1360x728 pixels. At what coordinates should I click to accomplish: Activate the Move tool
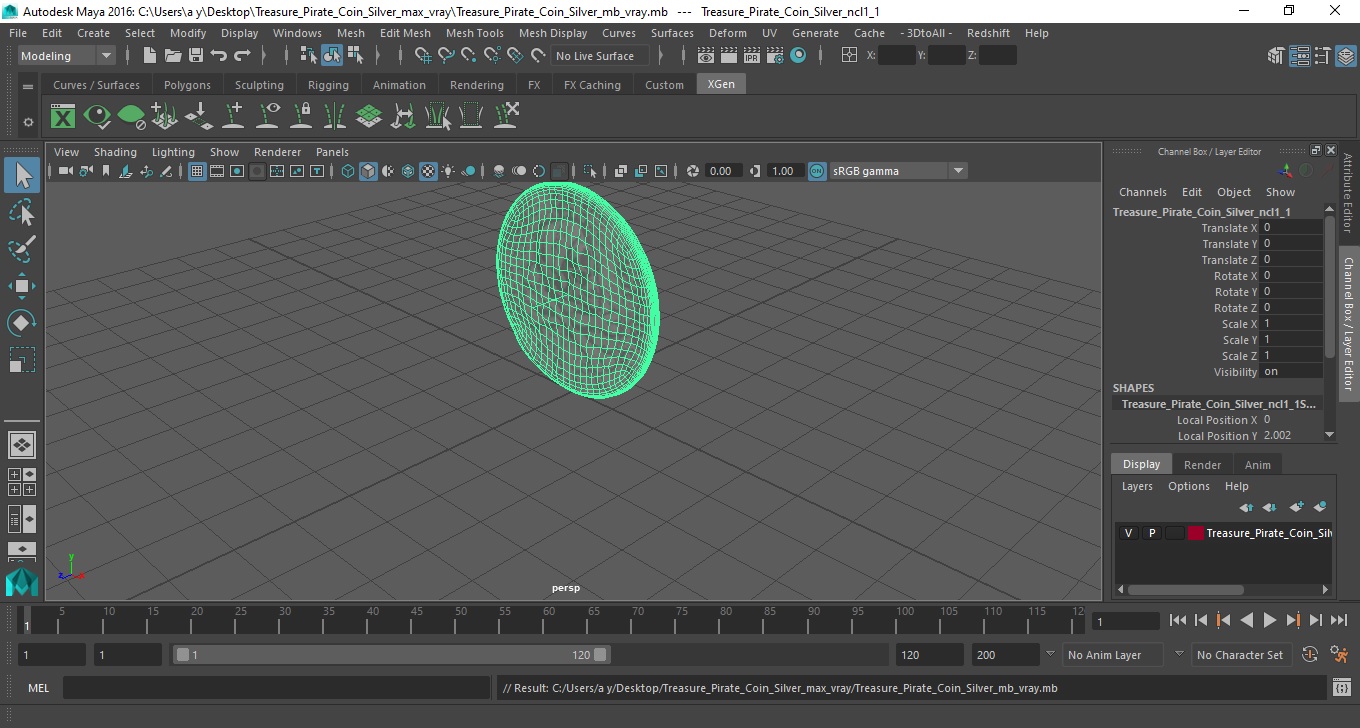(22, 286)
